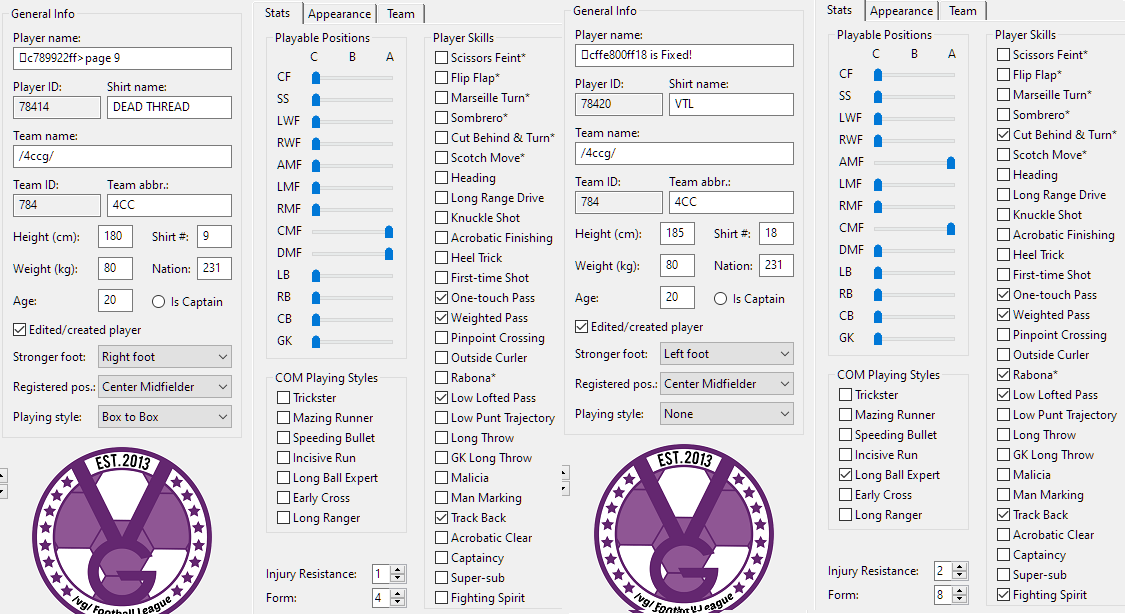The width and height of the screenshot is (1125, 614).
Task: Click Height field showing 185
Action: point(677,233)
